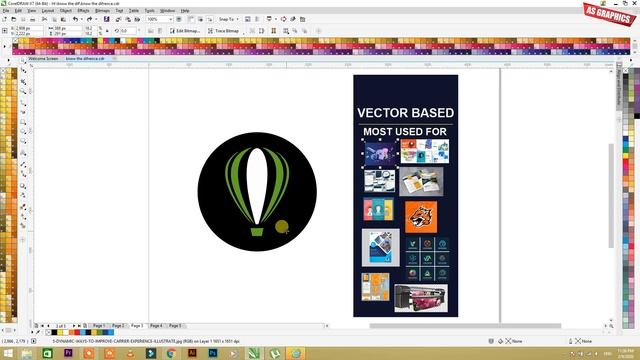The width and height of the screenshot is (640, 360).
Task: Select the Ellipse tool
Action: pos(23,132)
